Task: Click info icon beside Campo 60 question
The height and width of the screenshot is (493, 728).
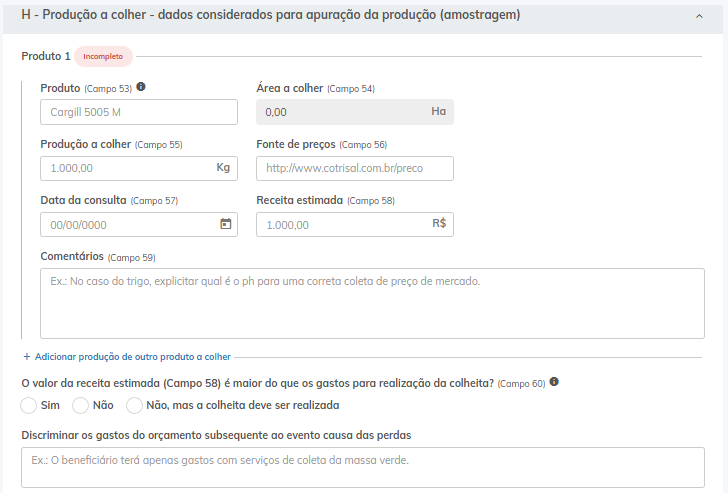Action: pyautogui.click(x=554, y=382)
